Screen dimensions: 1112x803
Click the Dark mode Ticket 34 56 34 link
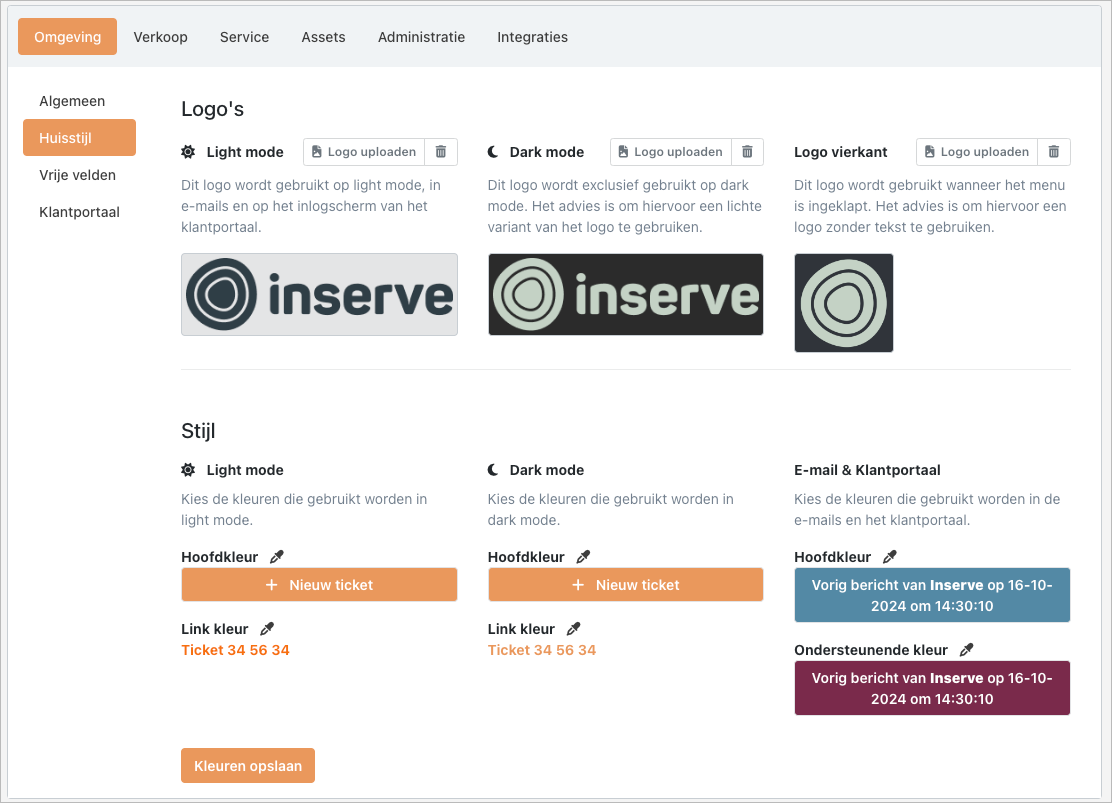pos(542,650)
